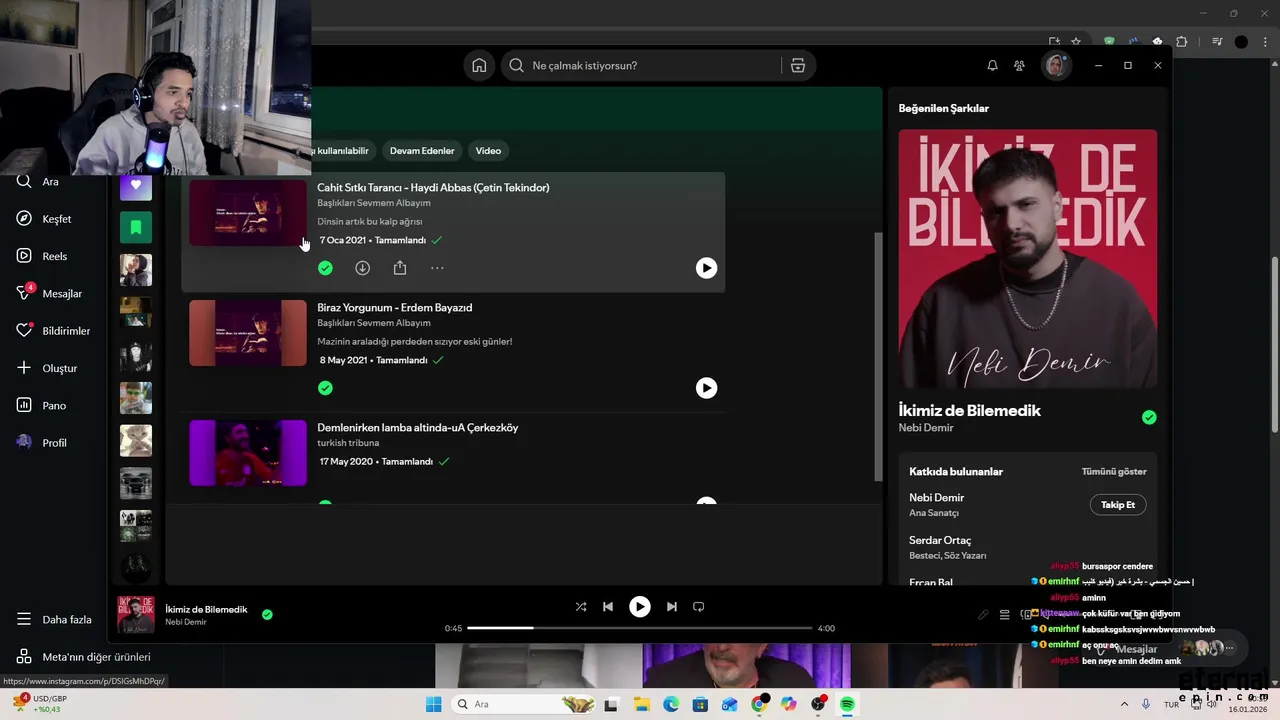1280x720 pixels.
Task: Open the queue icon in player bar
Action: pyautogui.click(x=1005, y=615)
